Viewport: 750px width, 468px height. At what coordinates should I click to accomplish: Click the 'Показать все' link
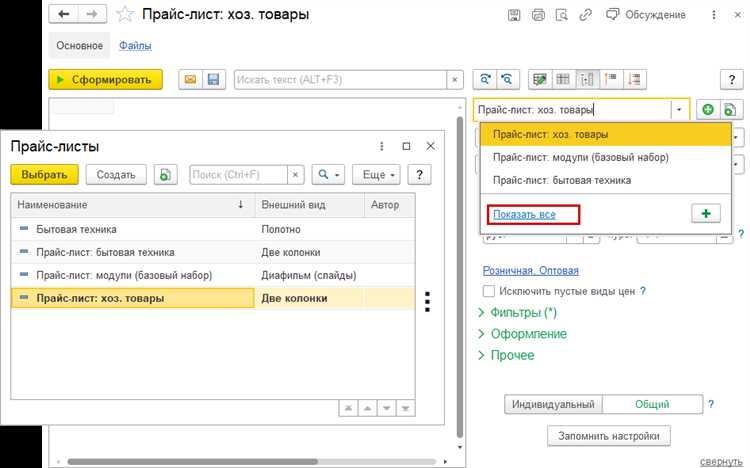coord(533,214)
